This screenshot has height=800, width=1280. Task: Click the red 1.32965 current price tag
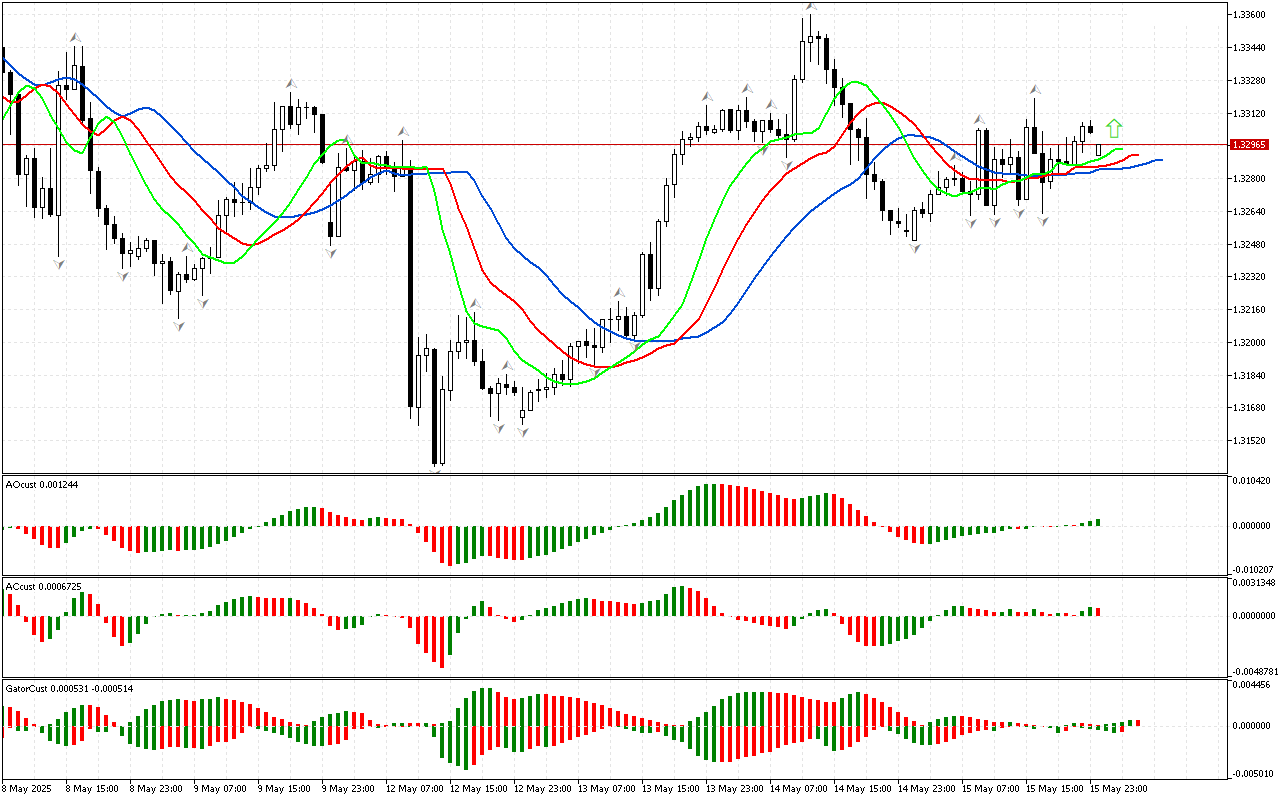click(1250, 144)
